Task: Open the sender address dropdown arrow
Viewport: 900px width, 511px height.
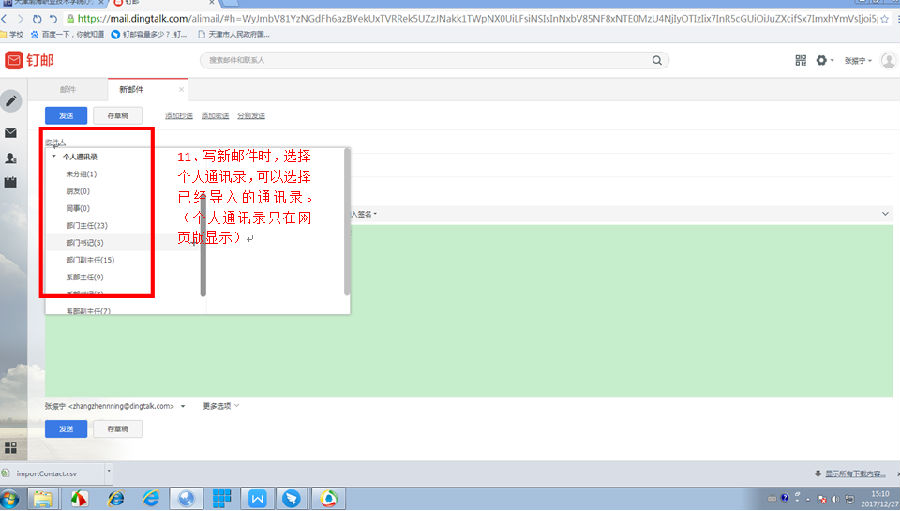Action: point(184,406)
